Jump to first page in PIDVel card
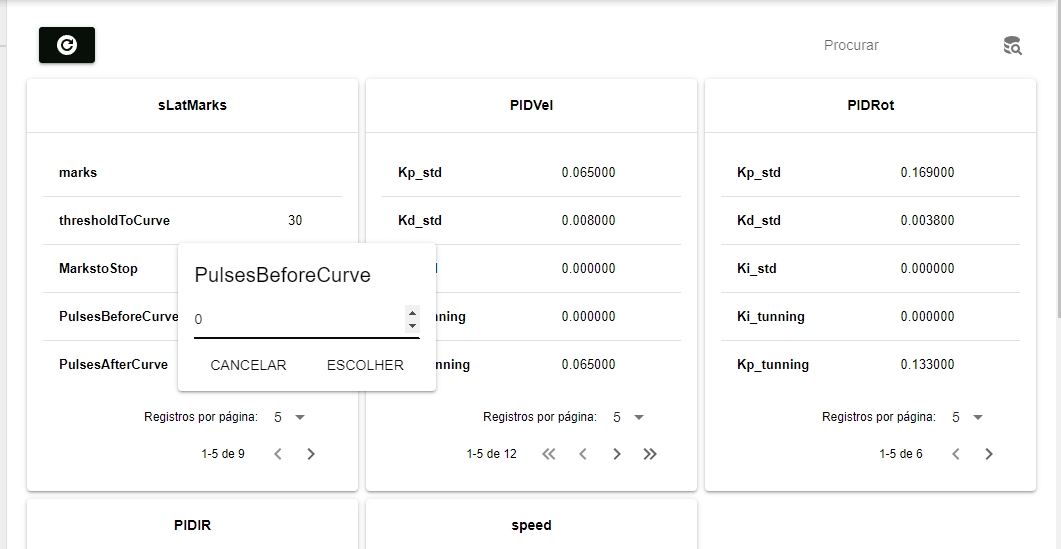Screen dimensions: 1061x549 [x=549, y=454]
